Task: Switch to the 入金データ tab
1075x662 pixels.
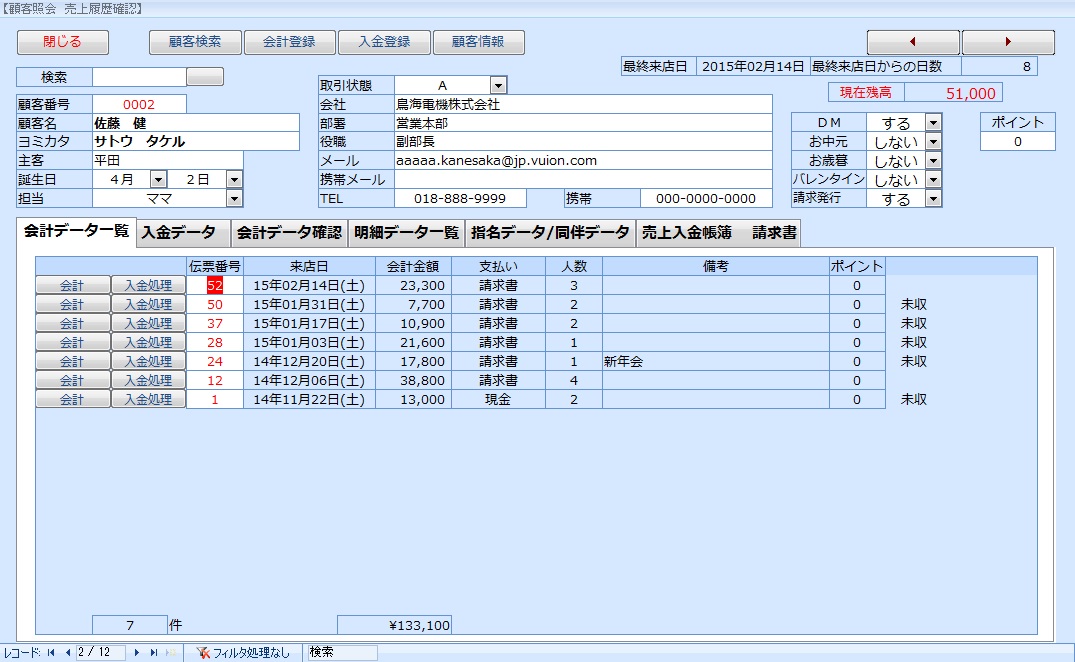Action: tap(178, 233)
